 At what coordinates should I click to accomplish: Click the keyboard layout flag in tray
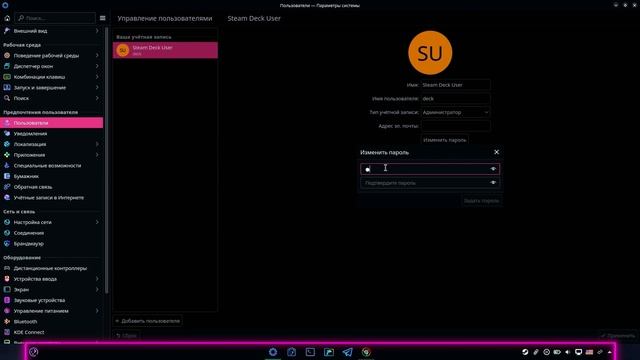pos(589,352)
